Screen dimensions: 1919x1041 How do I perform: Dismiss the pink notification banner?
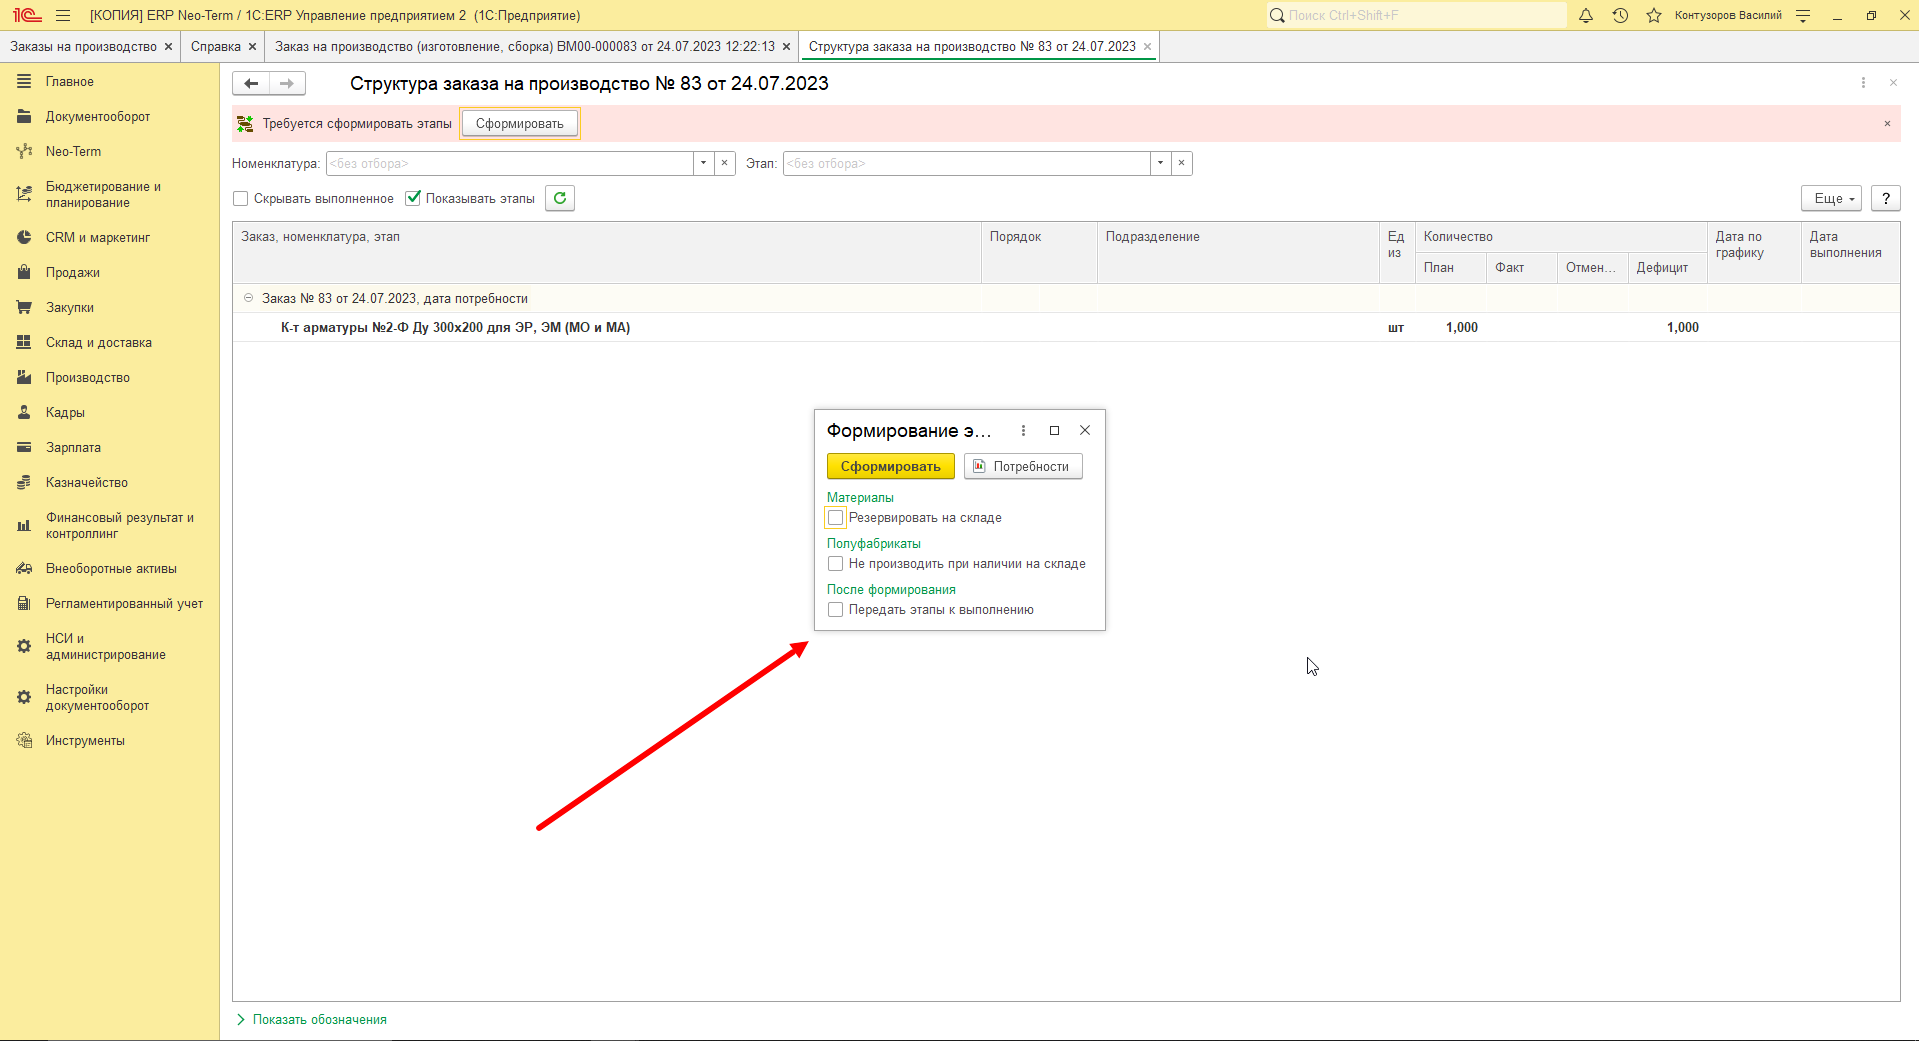[x=1887, y=124]
